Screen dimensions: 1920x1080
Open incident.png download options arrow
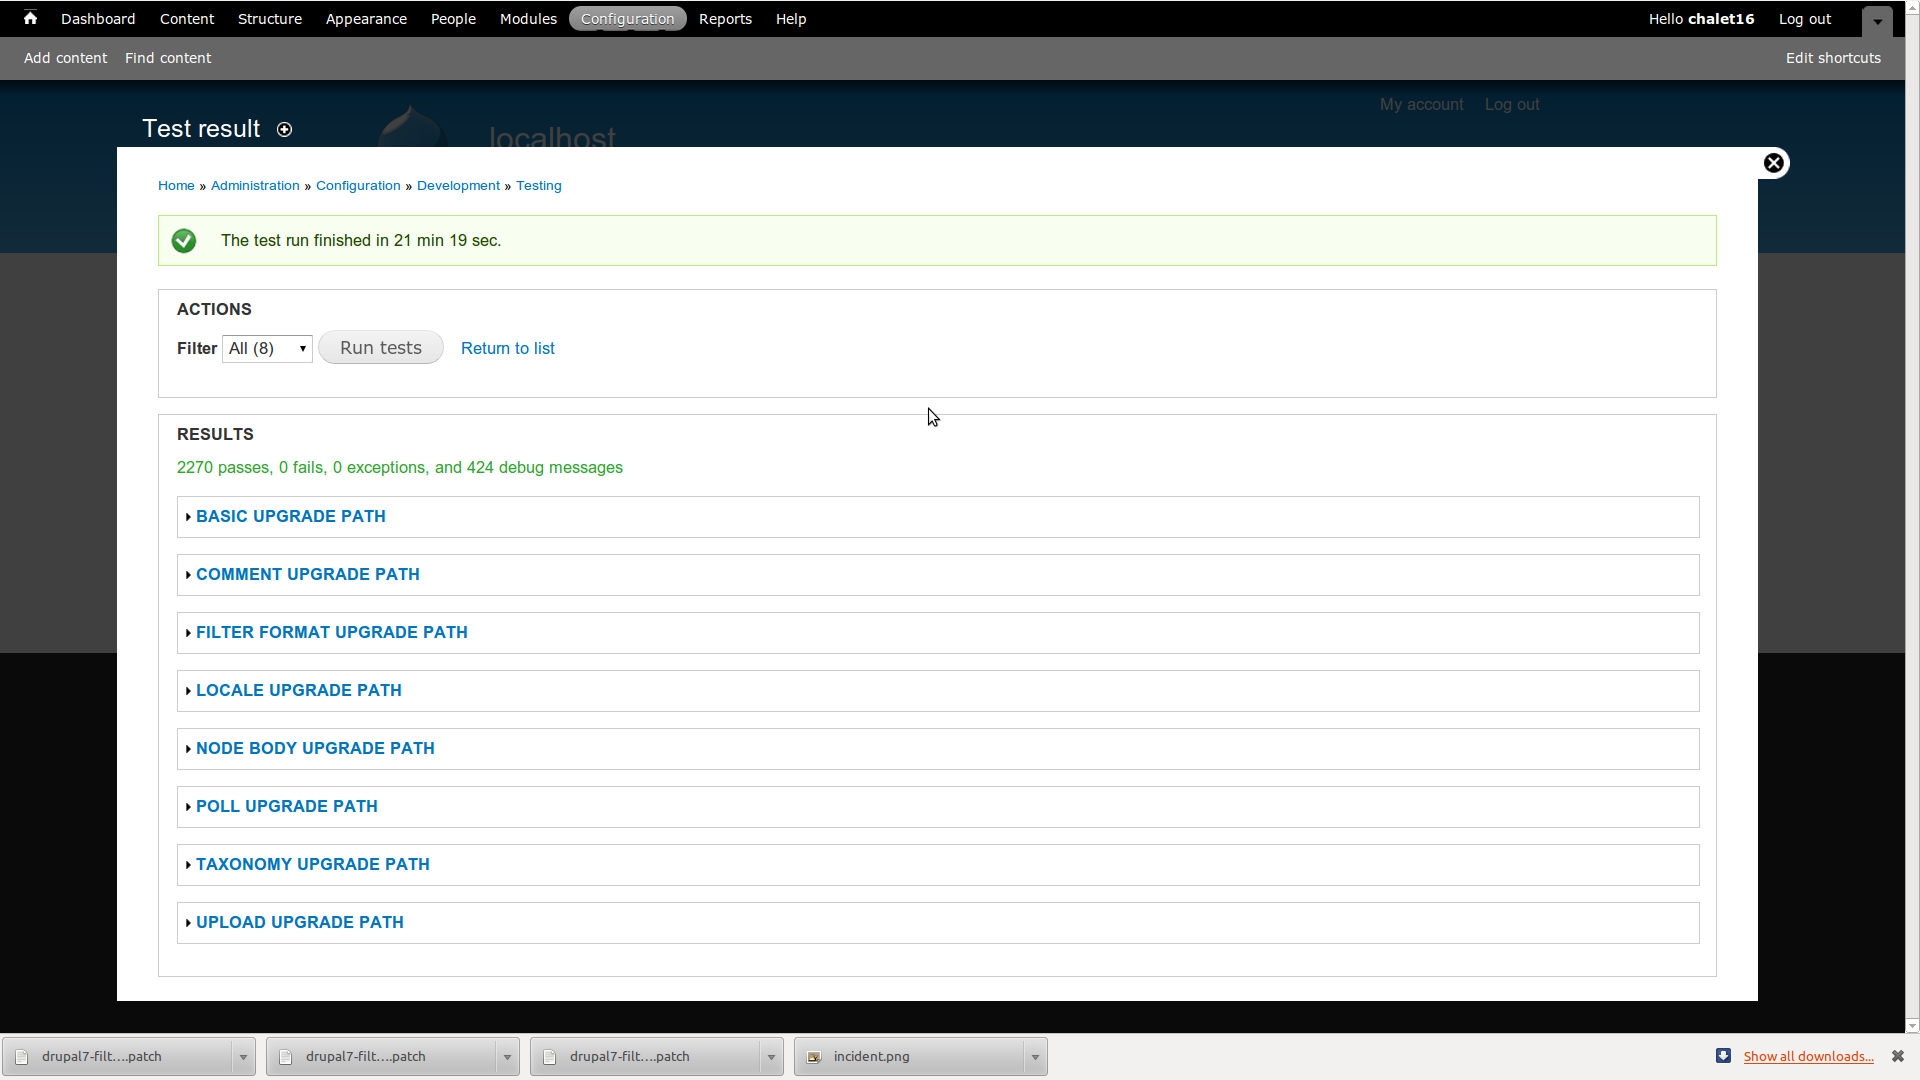(1035, 1056)
